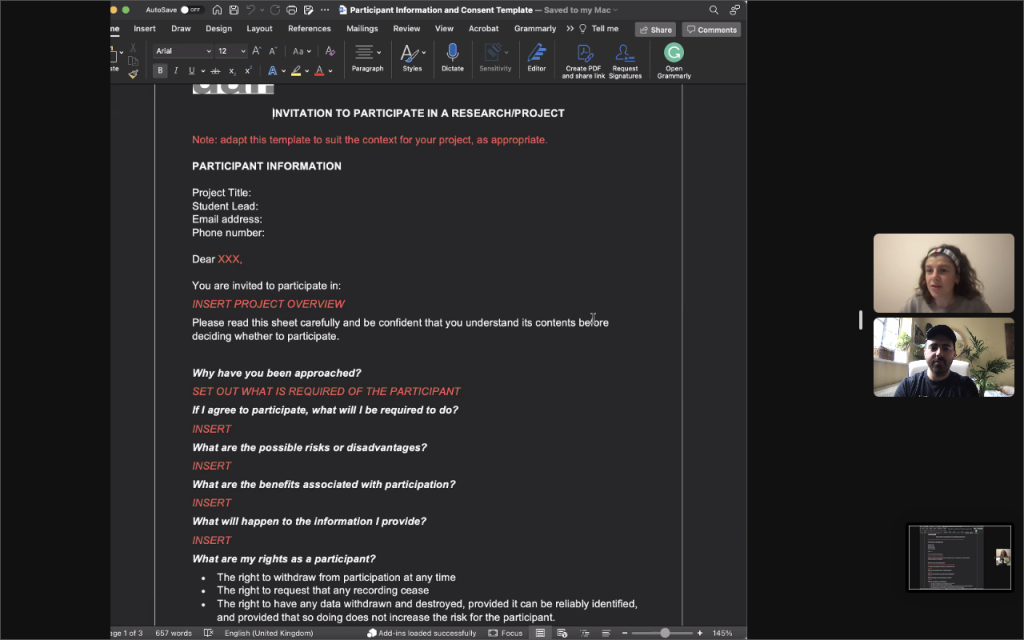Zoom out with the minus button
The height and width of the screenshot is (640, 1024).
(624, 633)
